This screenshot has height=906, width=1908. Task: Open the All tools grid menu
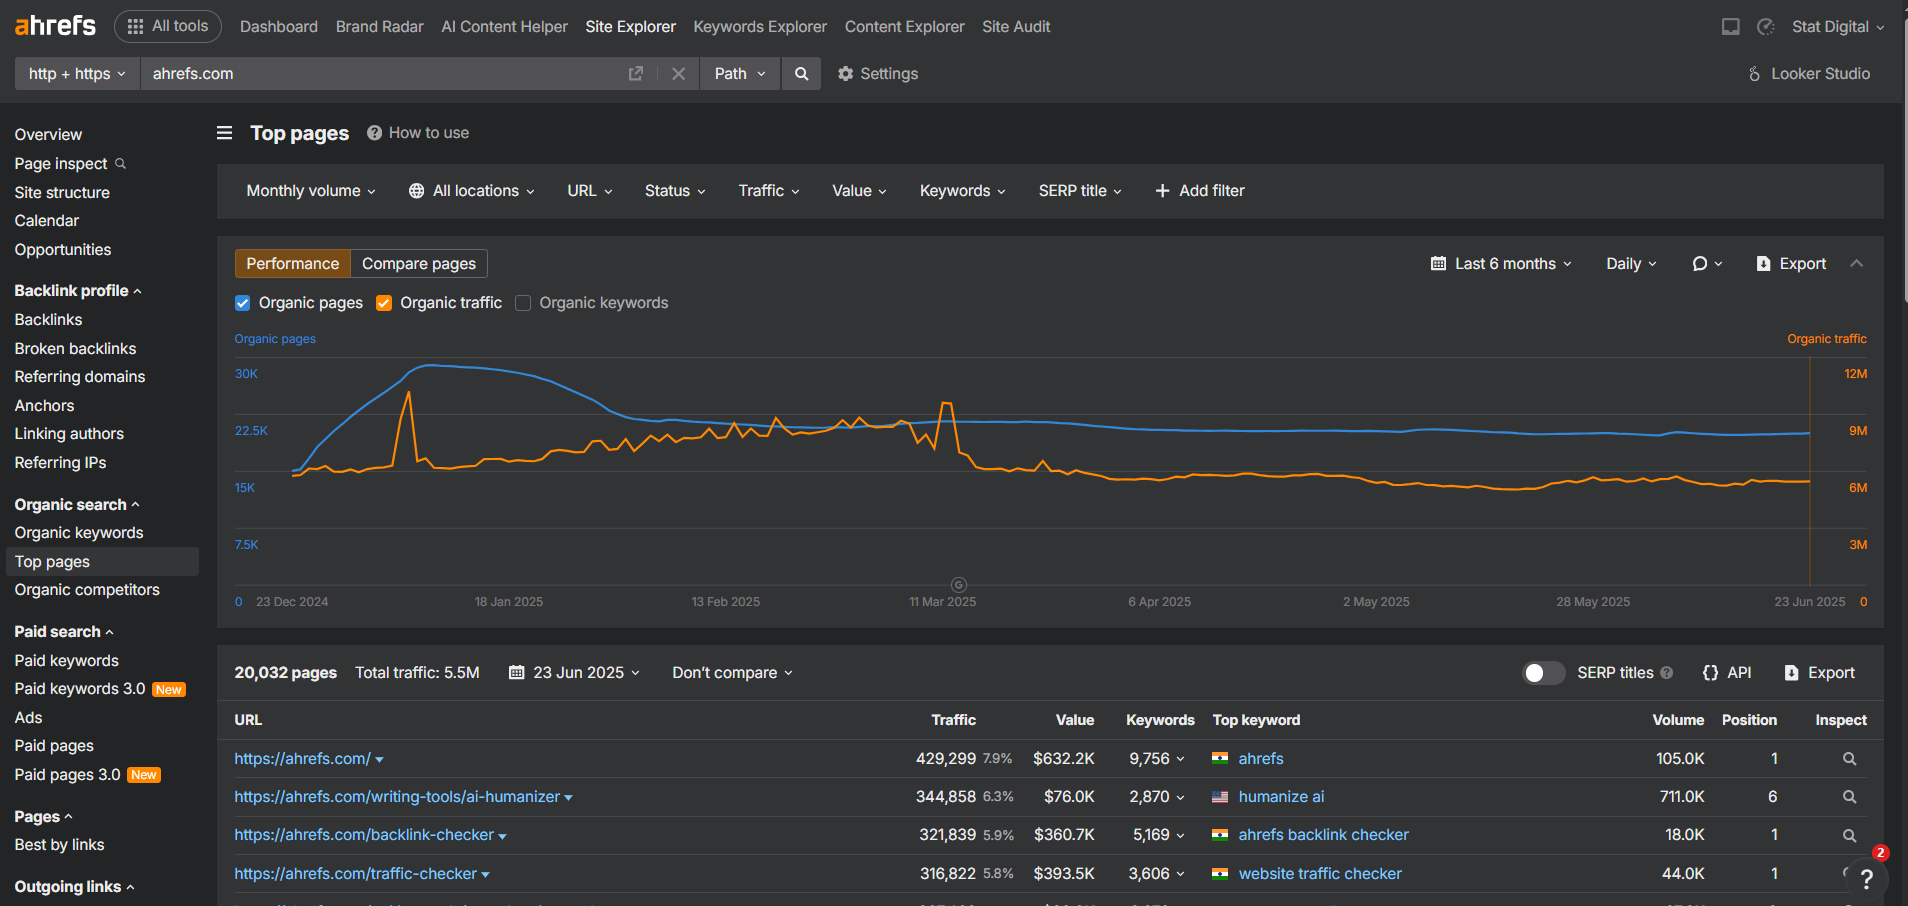[x=168, y=26]
